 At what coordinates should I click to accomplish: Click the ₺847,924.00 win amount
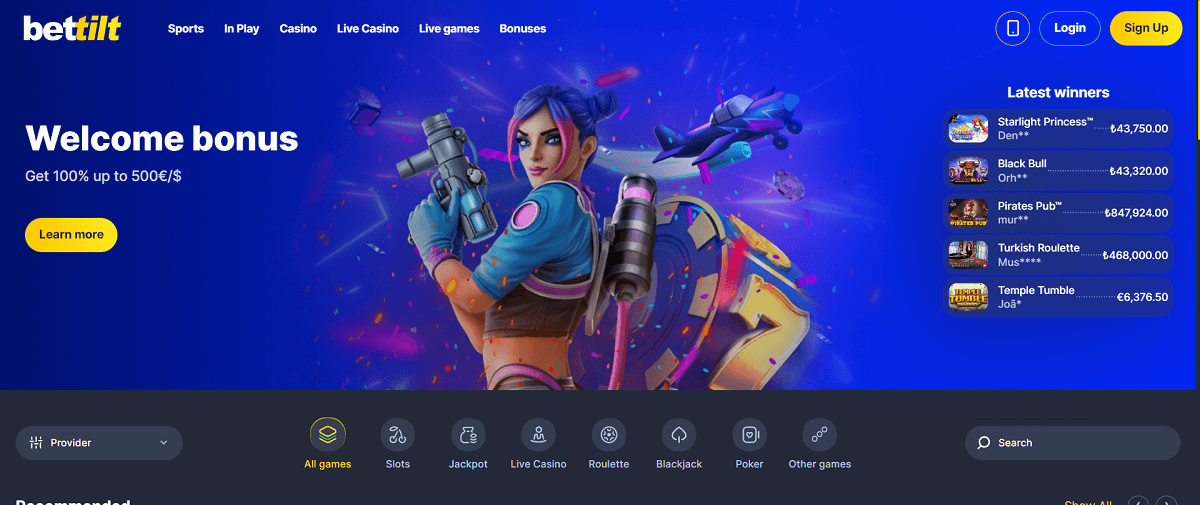tap(1135, 213)
